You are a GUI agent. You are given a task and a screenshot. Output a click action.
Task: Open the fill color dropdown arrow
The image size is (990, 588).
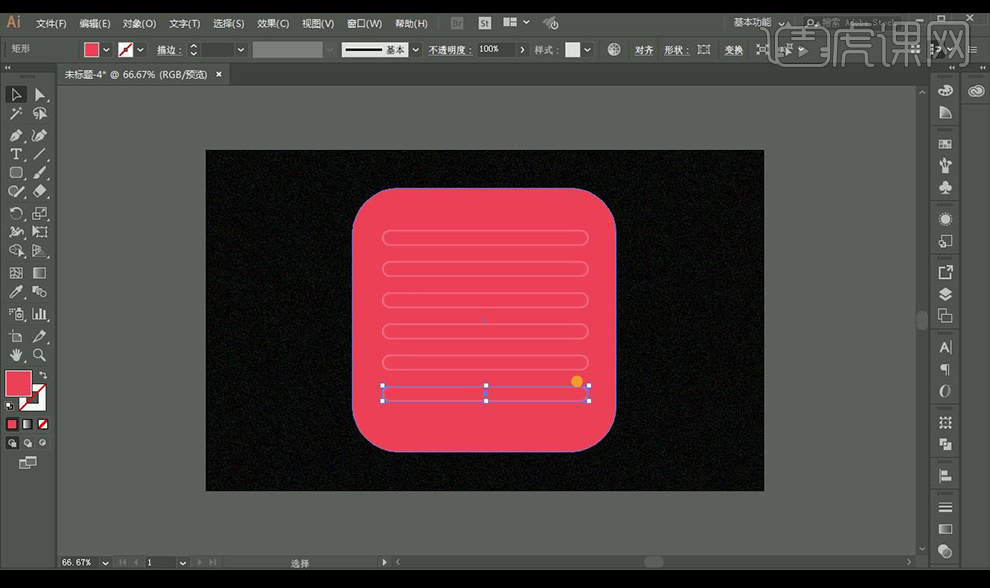(107, 49)
